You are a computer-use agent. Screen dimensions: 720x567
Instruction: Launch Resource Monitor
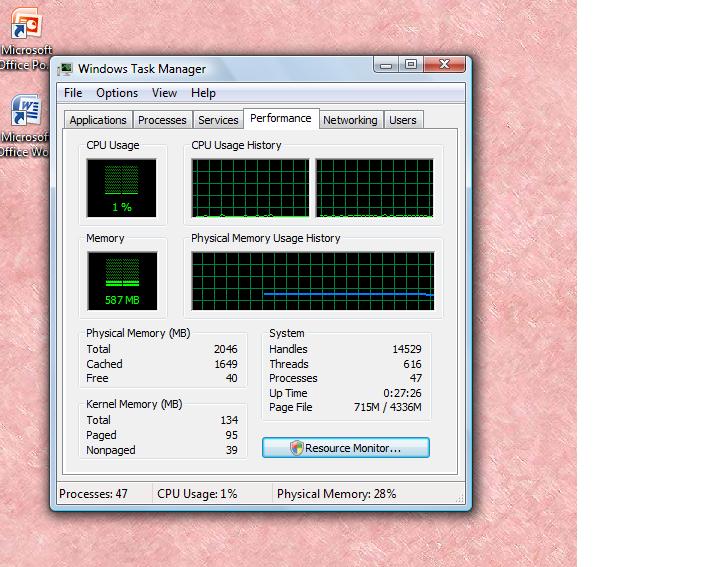(346, 448)
